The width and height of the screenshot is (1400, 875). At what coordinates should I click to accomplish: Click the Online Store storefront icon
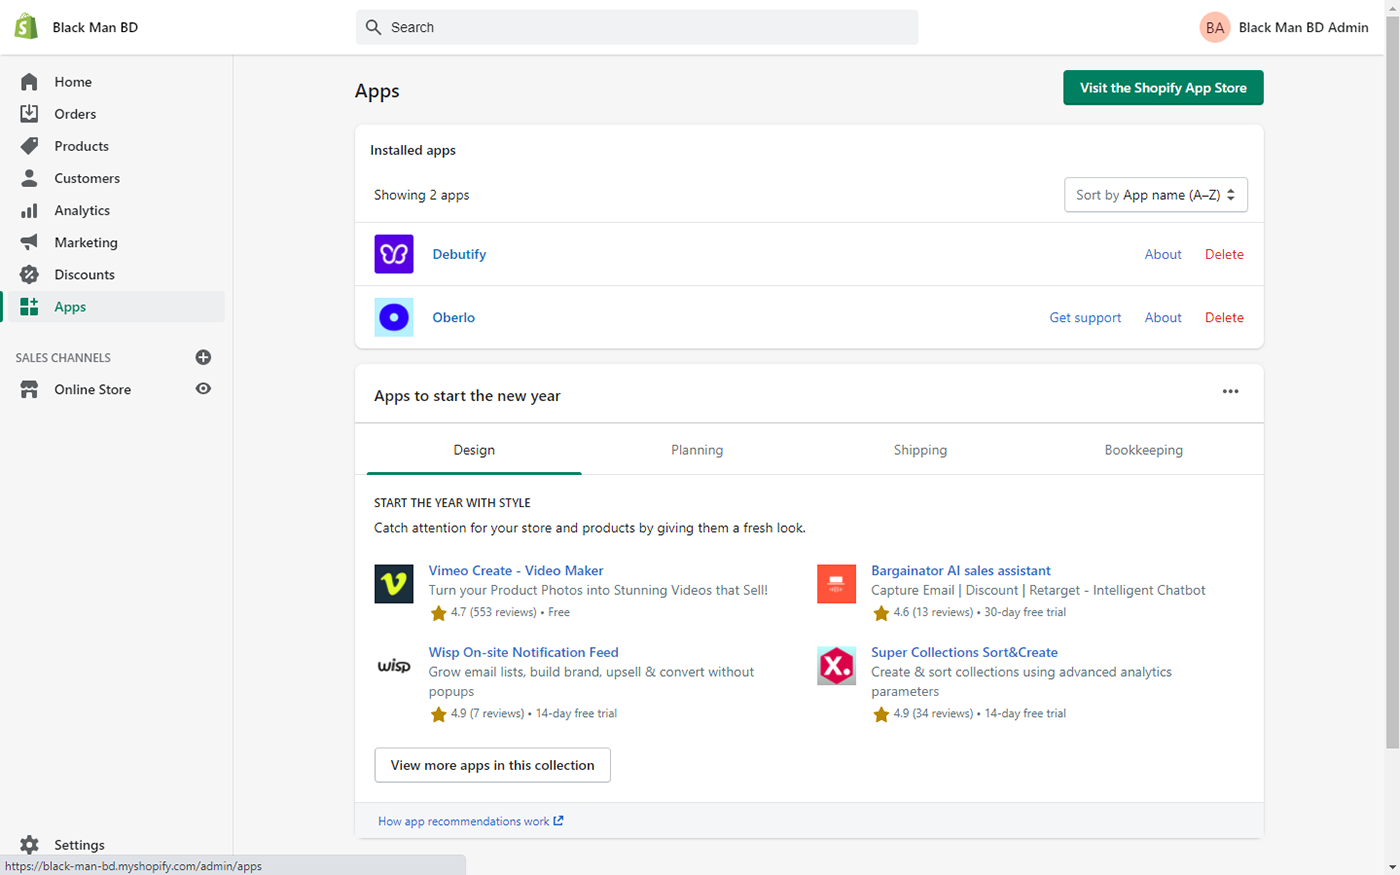(29, 389)
